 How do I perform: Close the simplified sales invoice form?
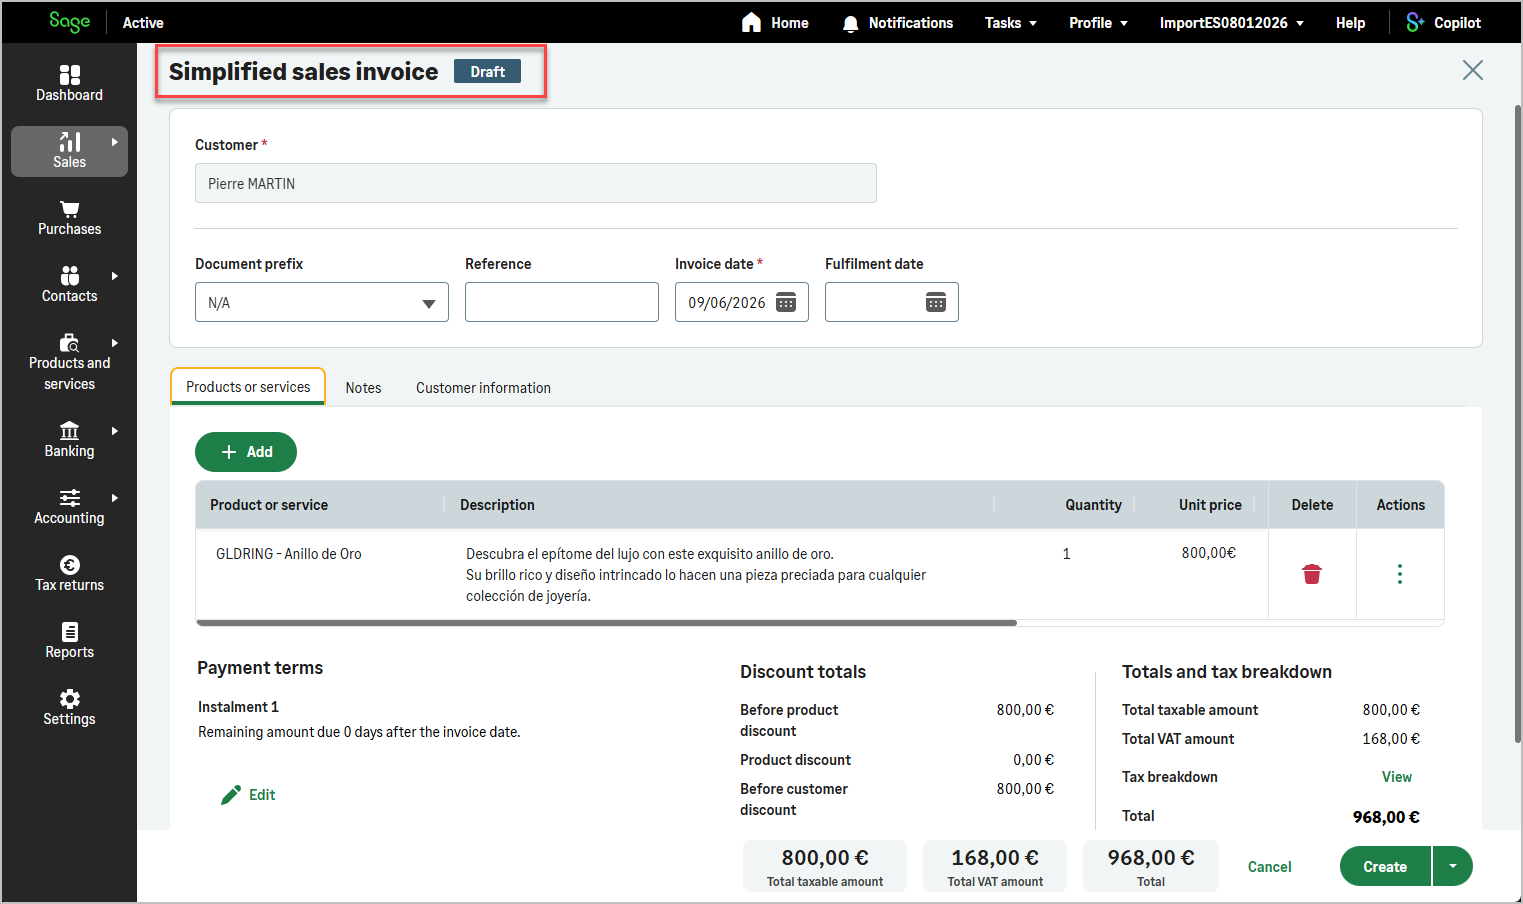[x=1473, y=70]
